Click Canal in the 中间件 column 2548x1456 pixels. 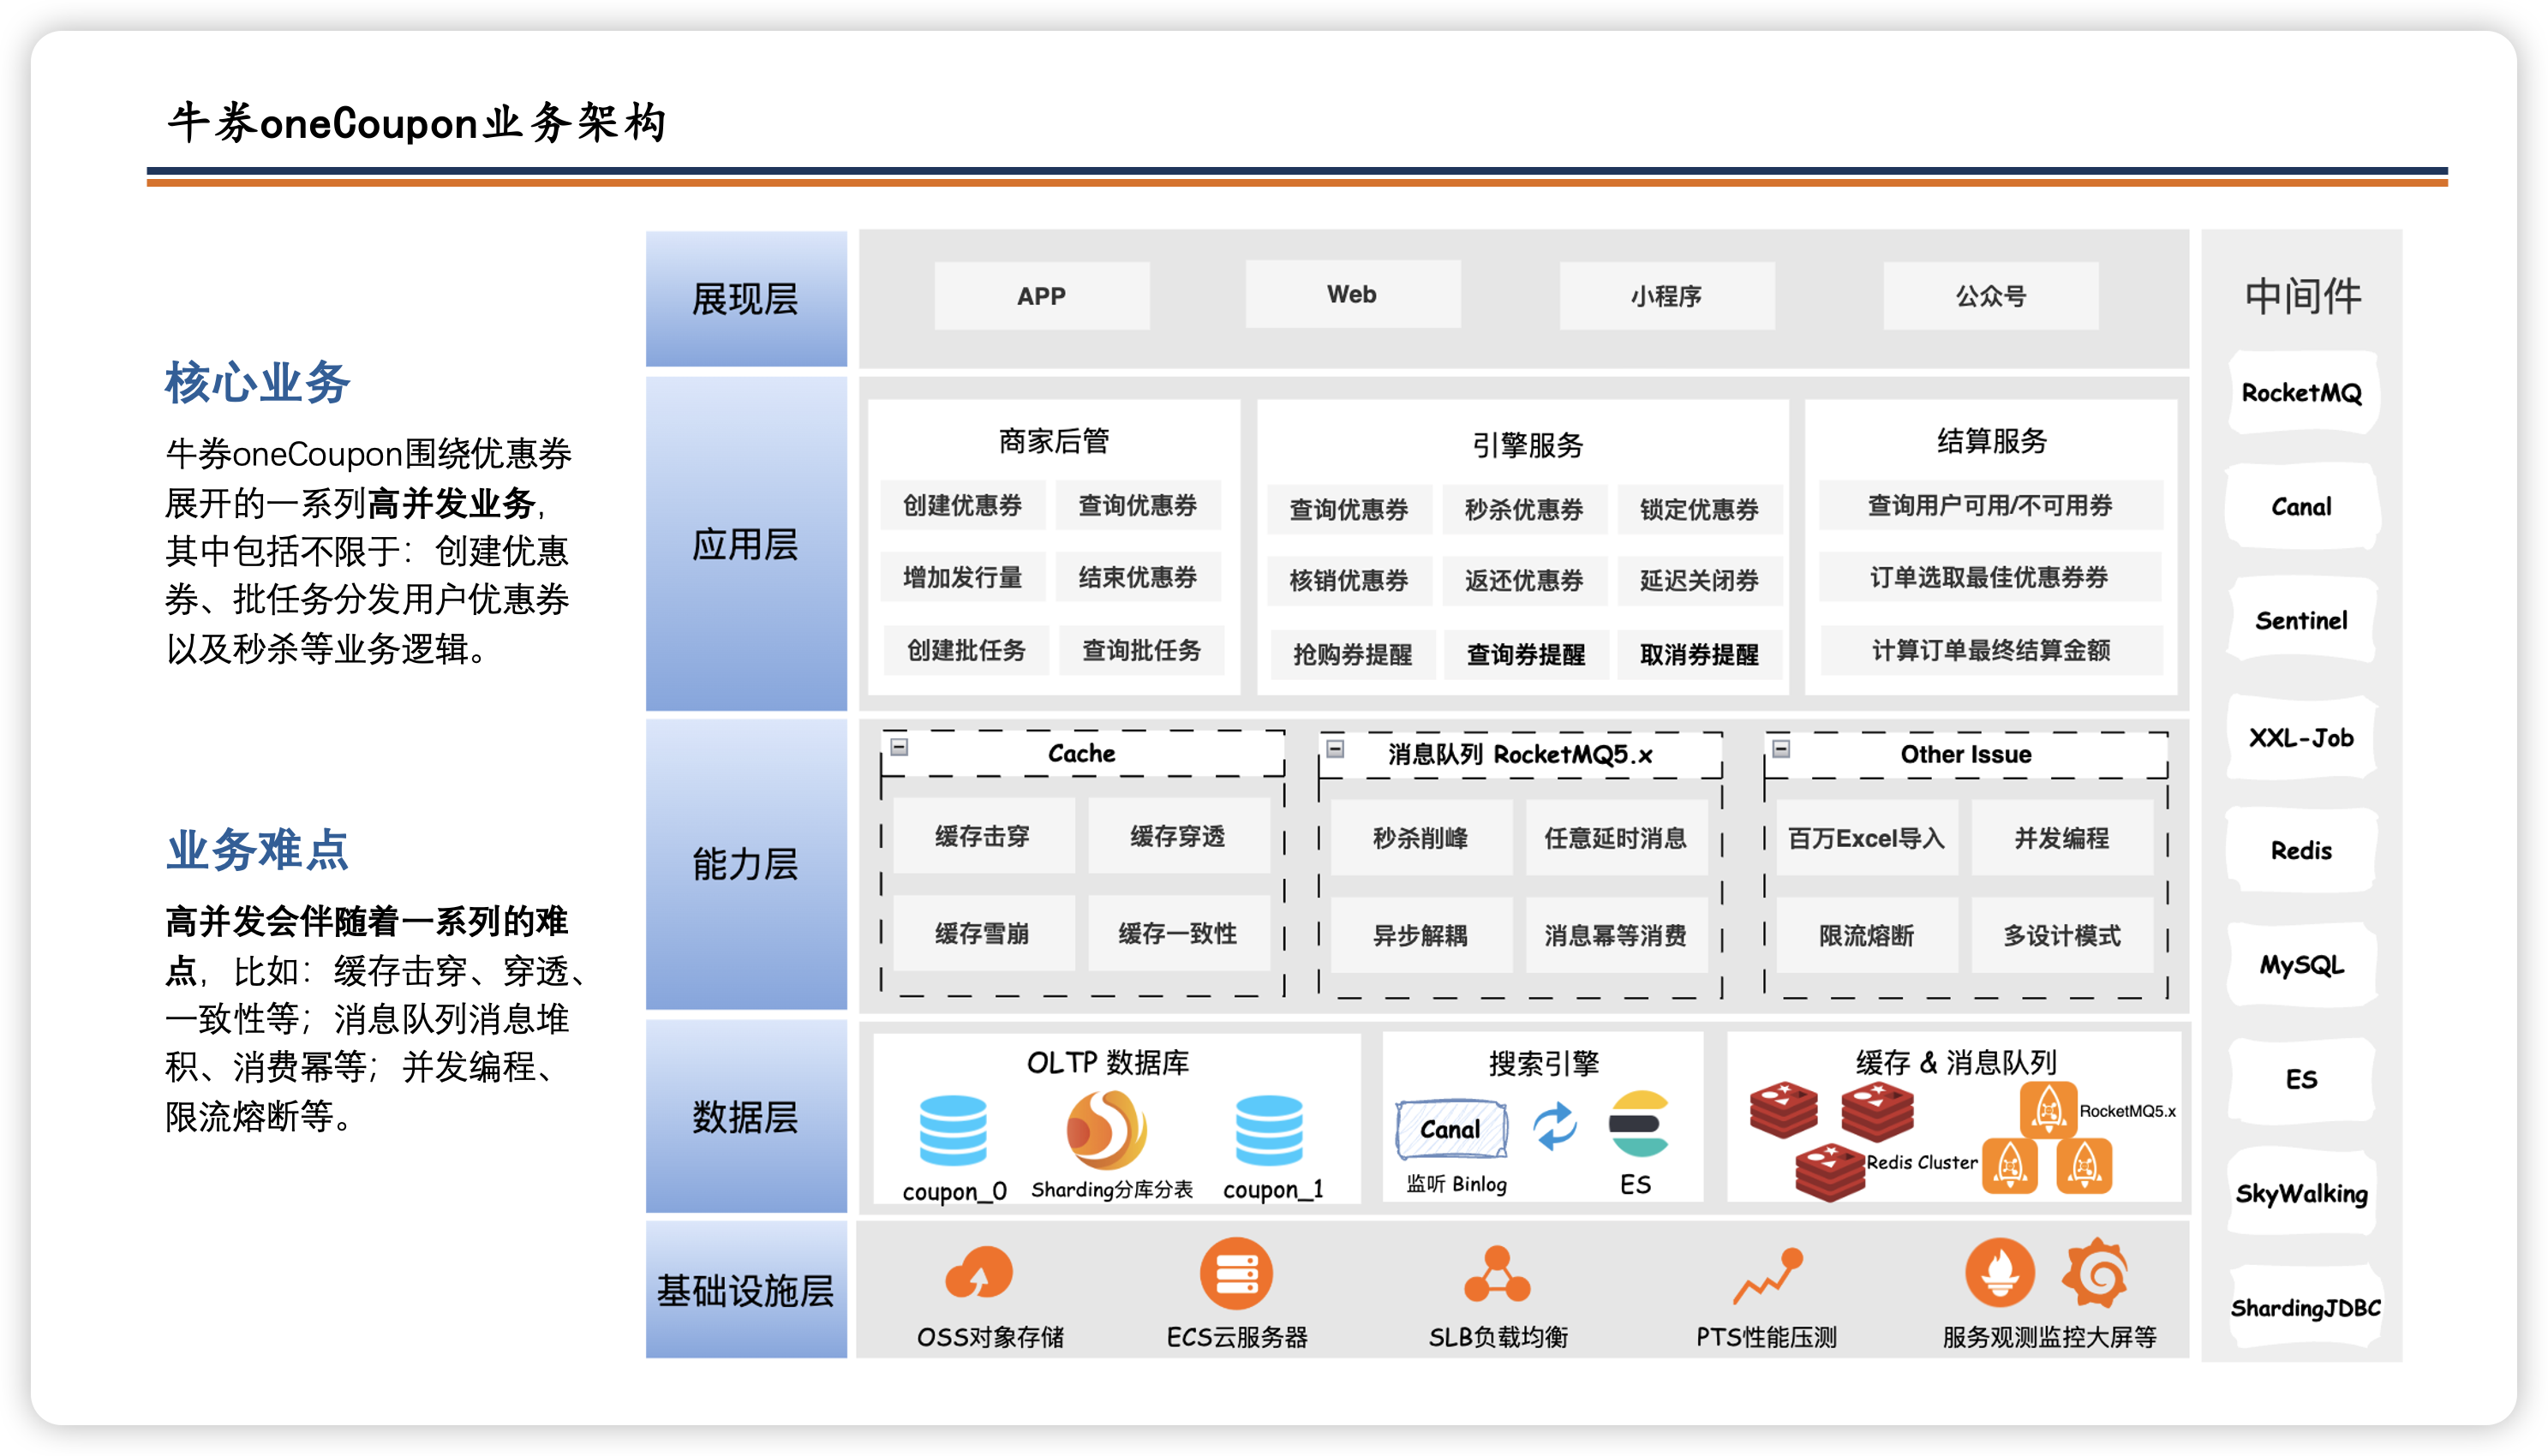click(x=2302, y=507)
